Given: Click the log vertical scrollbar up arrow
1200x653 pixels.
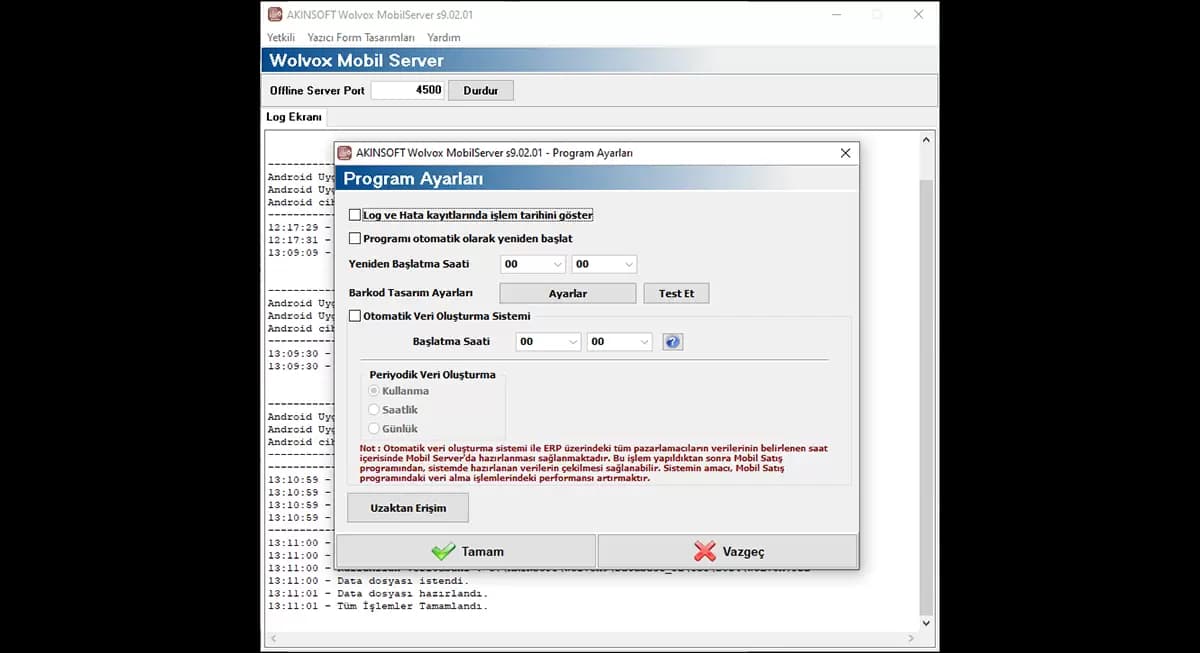Looking at the screenshot, I should [925, 140].
